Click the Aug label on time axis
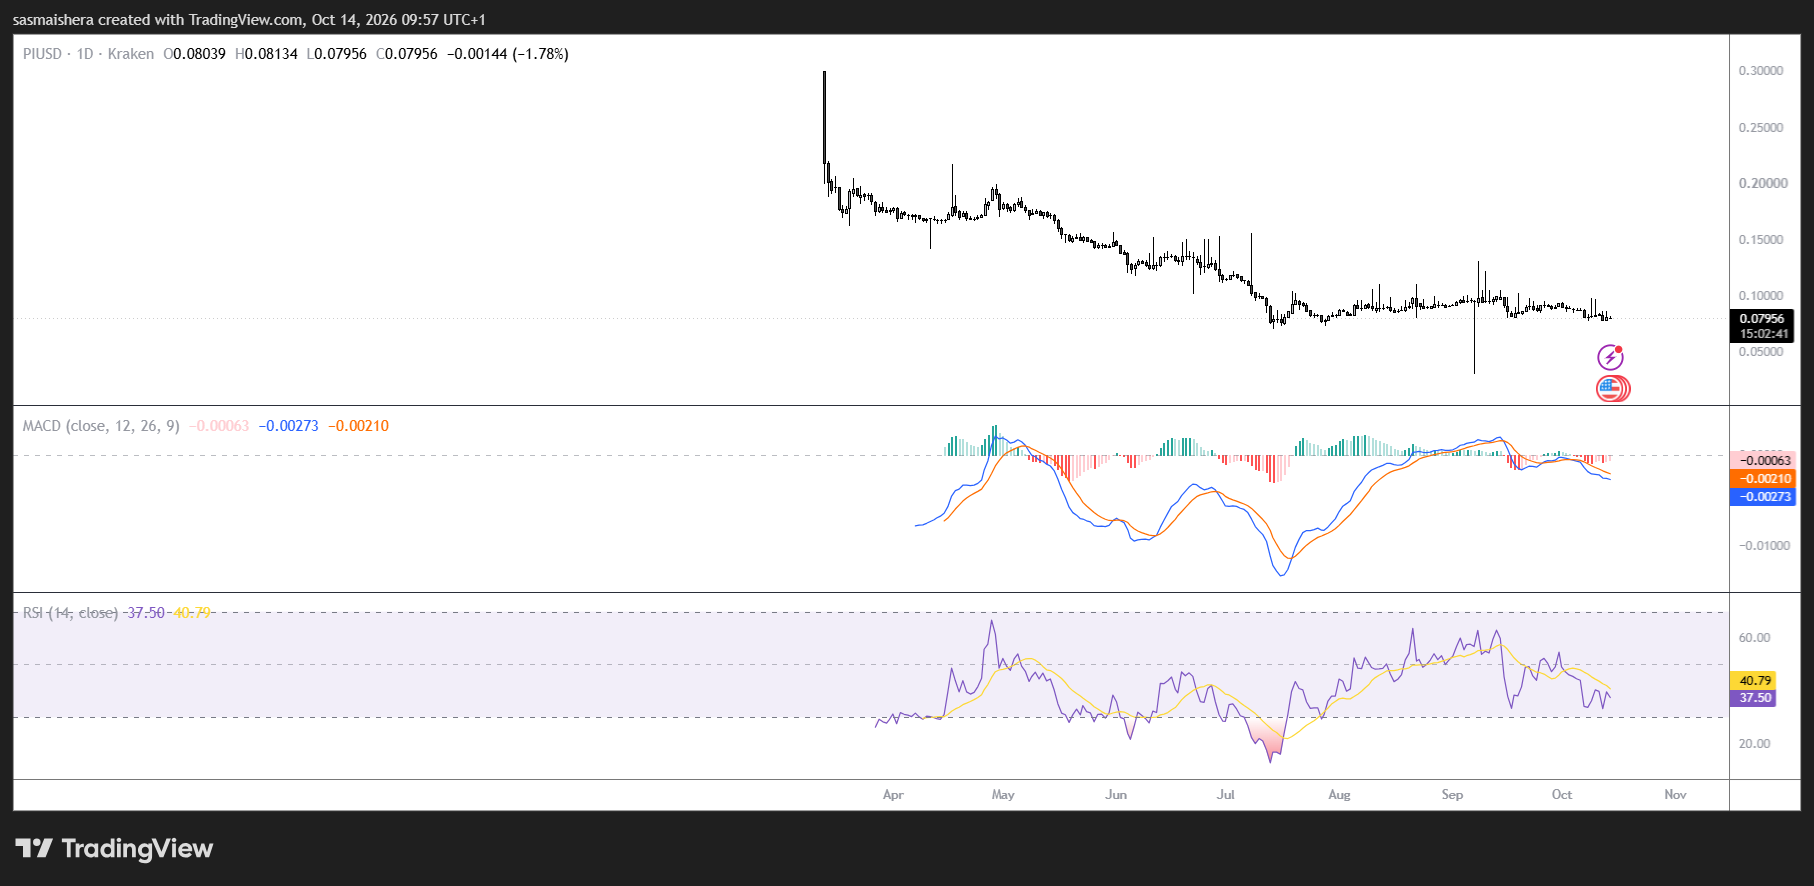The width and height of the screenshot is (1814, 886). [x=1339, y=795]
